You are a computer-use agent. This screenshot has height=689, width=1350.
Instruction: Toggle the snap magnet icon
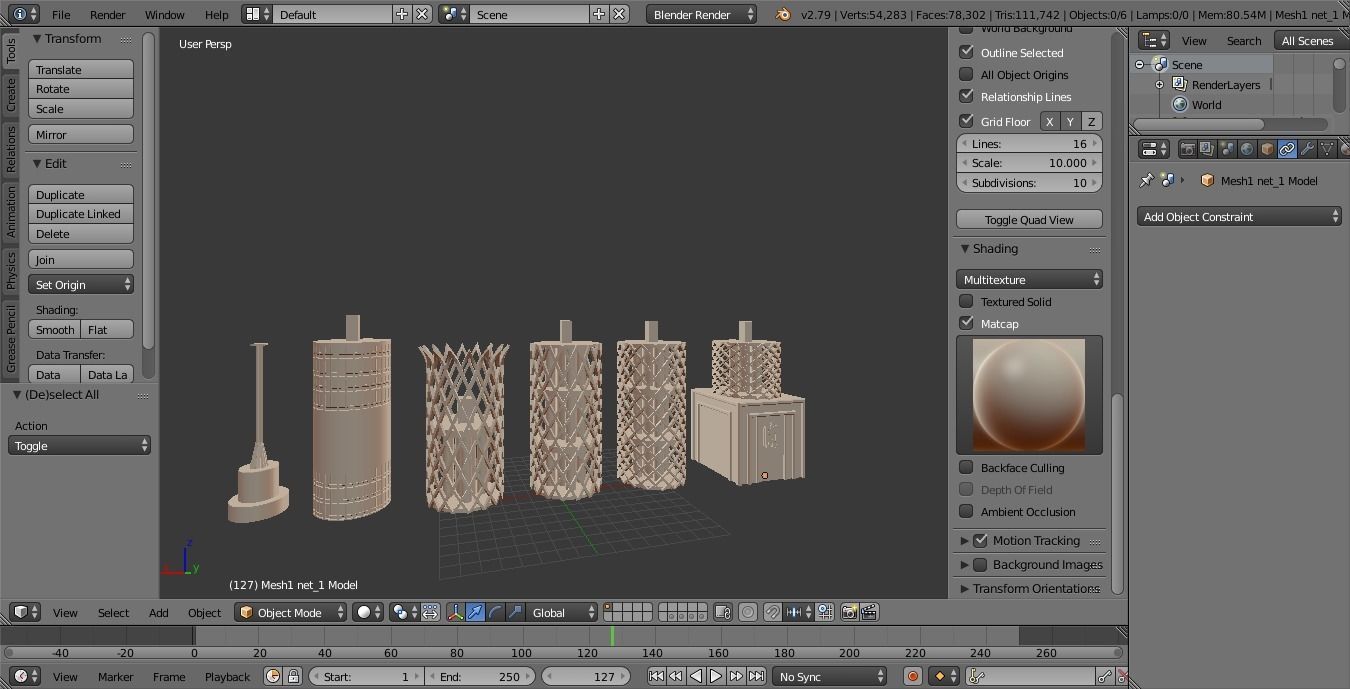(x=772, y=612)
